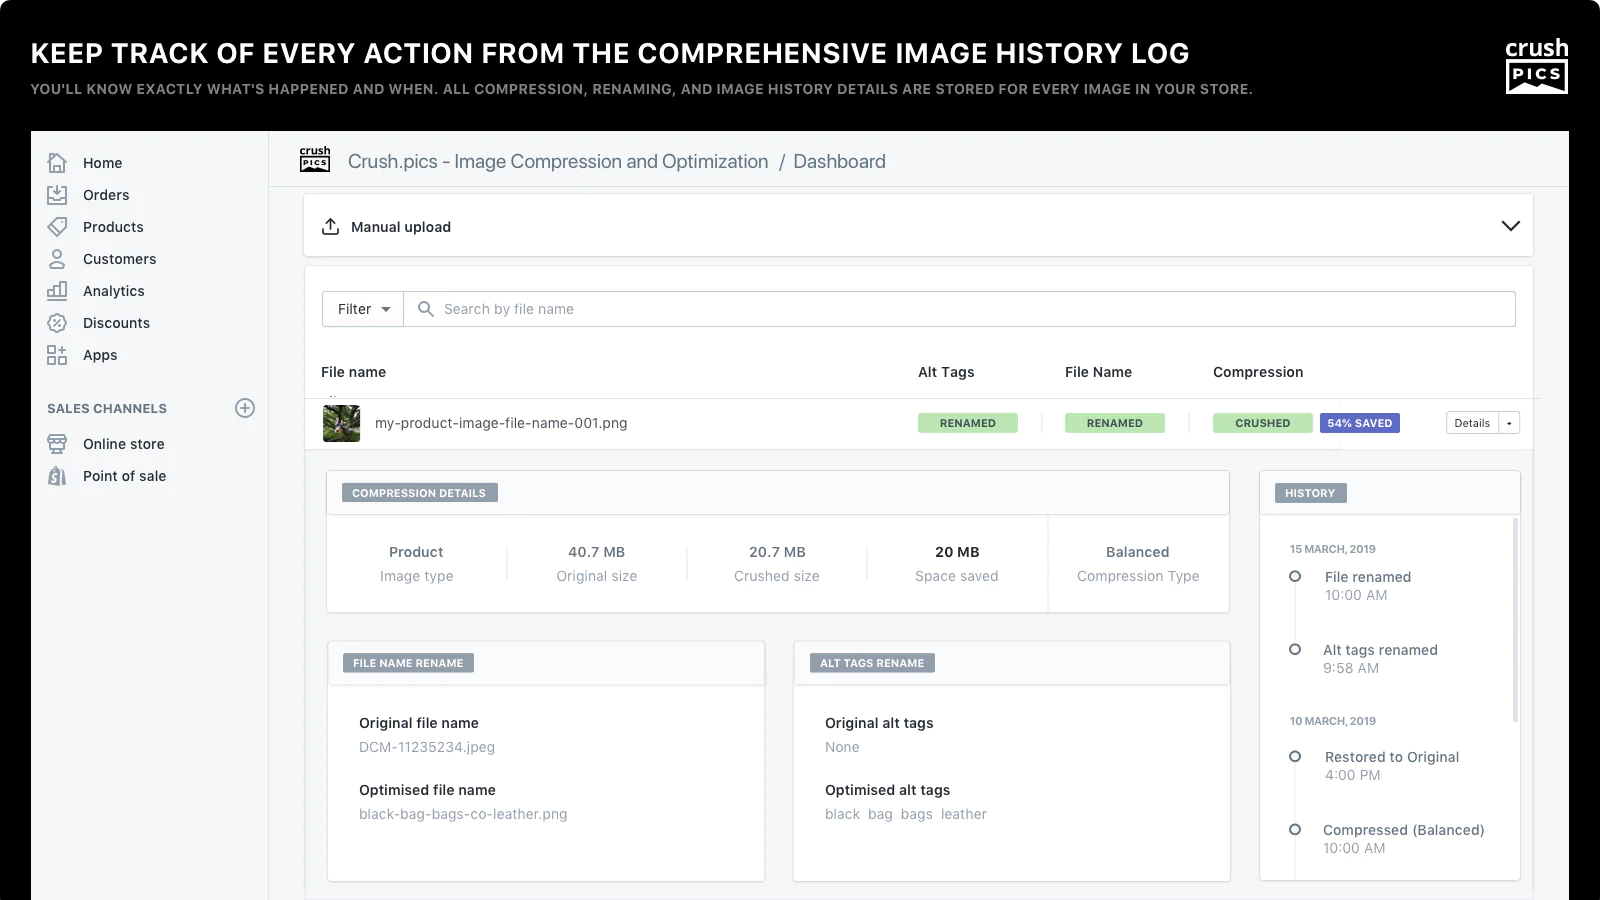Image resolution: width=1600 pixels, height=900 pixels.
Task: Click the Search by file name field
Action: [960, 309]
